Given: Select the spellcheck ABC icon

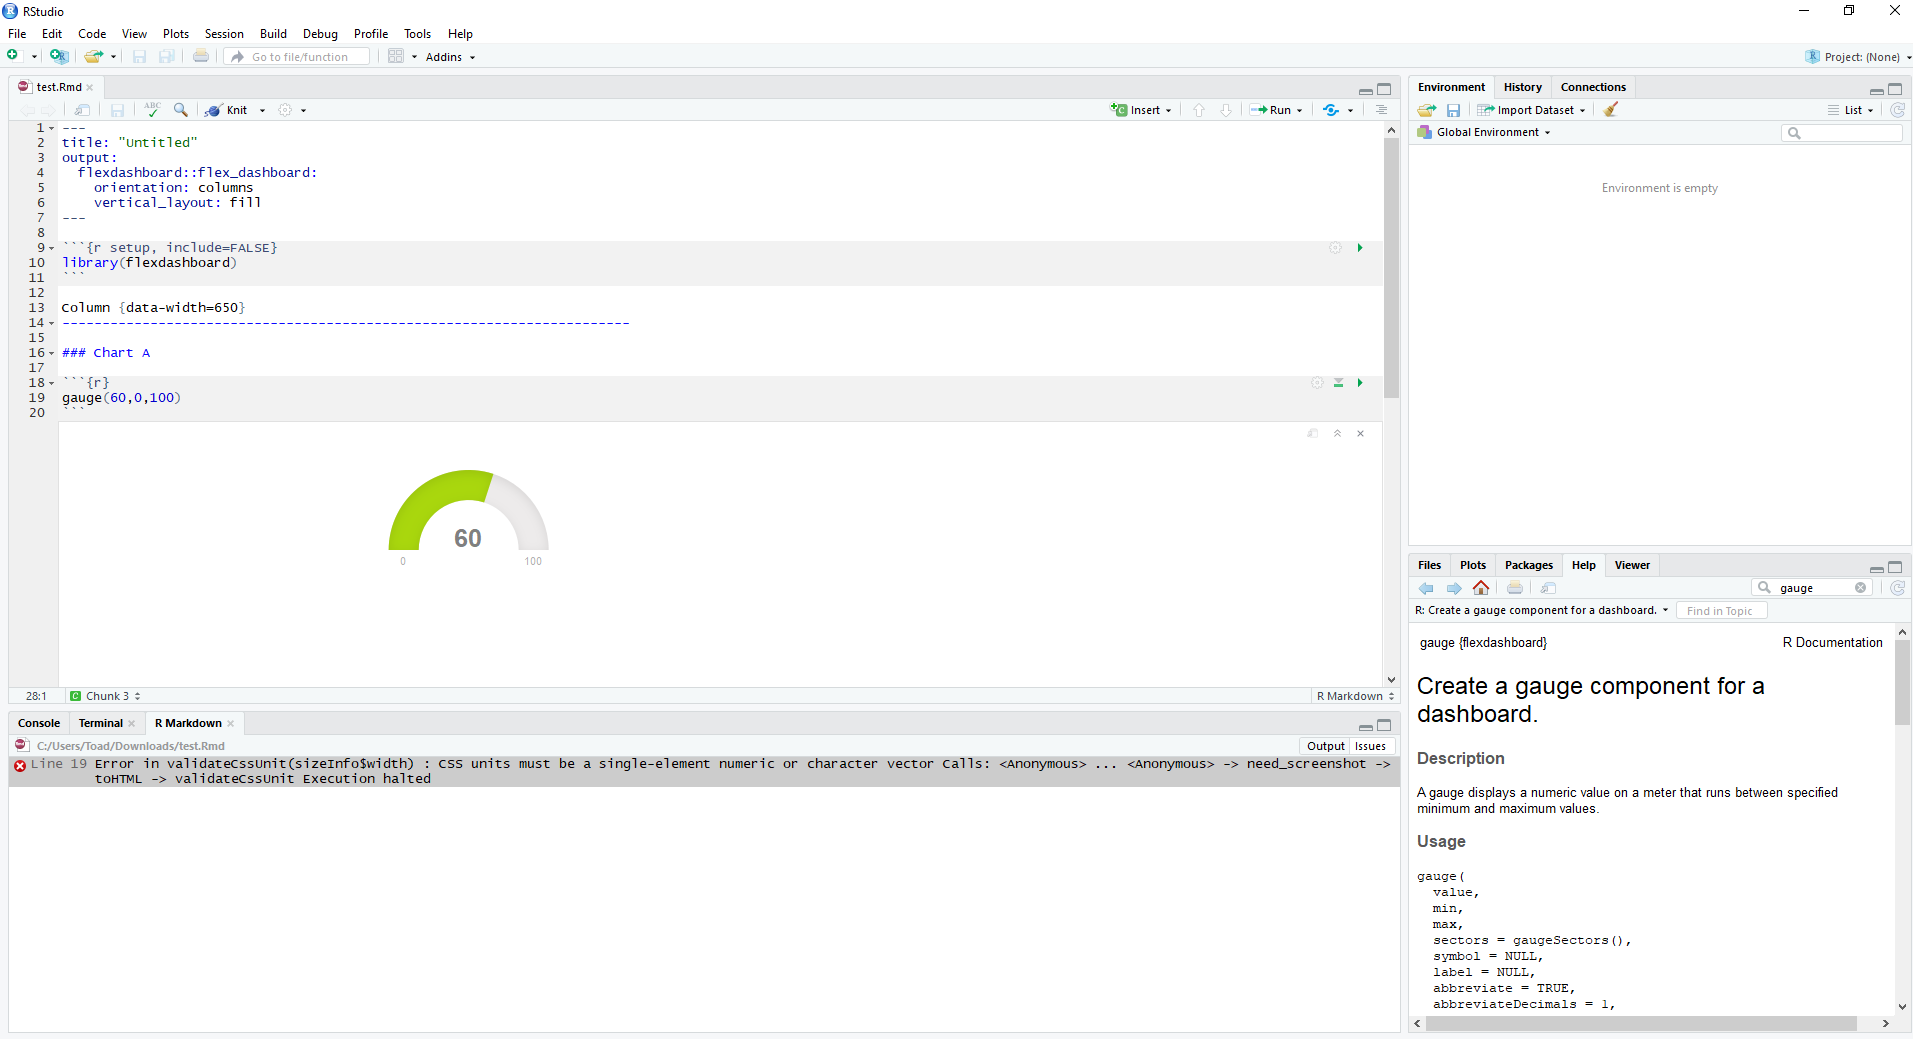Looking at the screenshot, I should 152,110.
